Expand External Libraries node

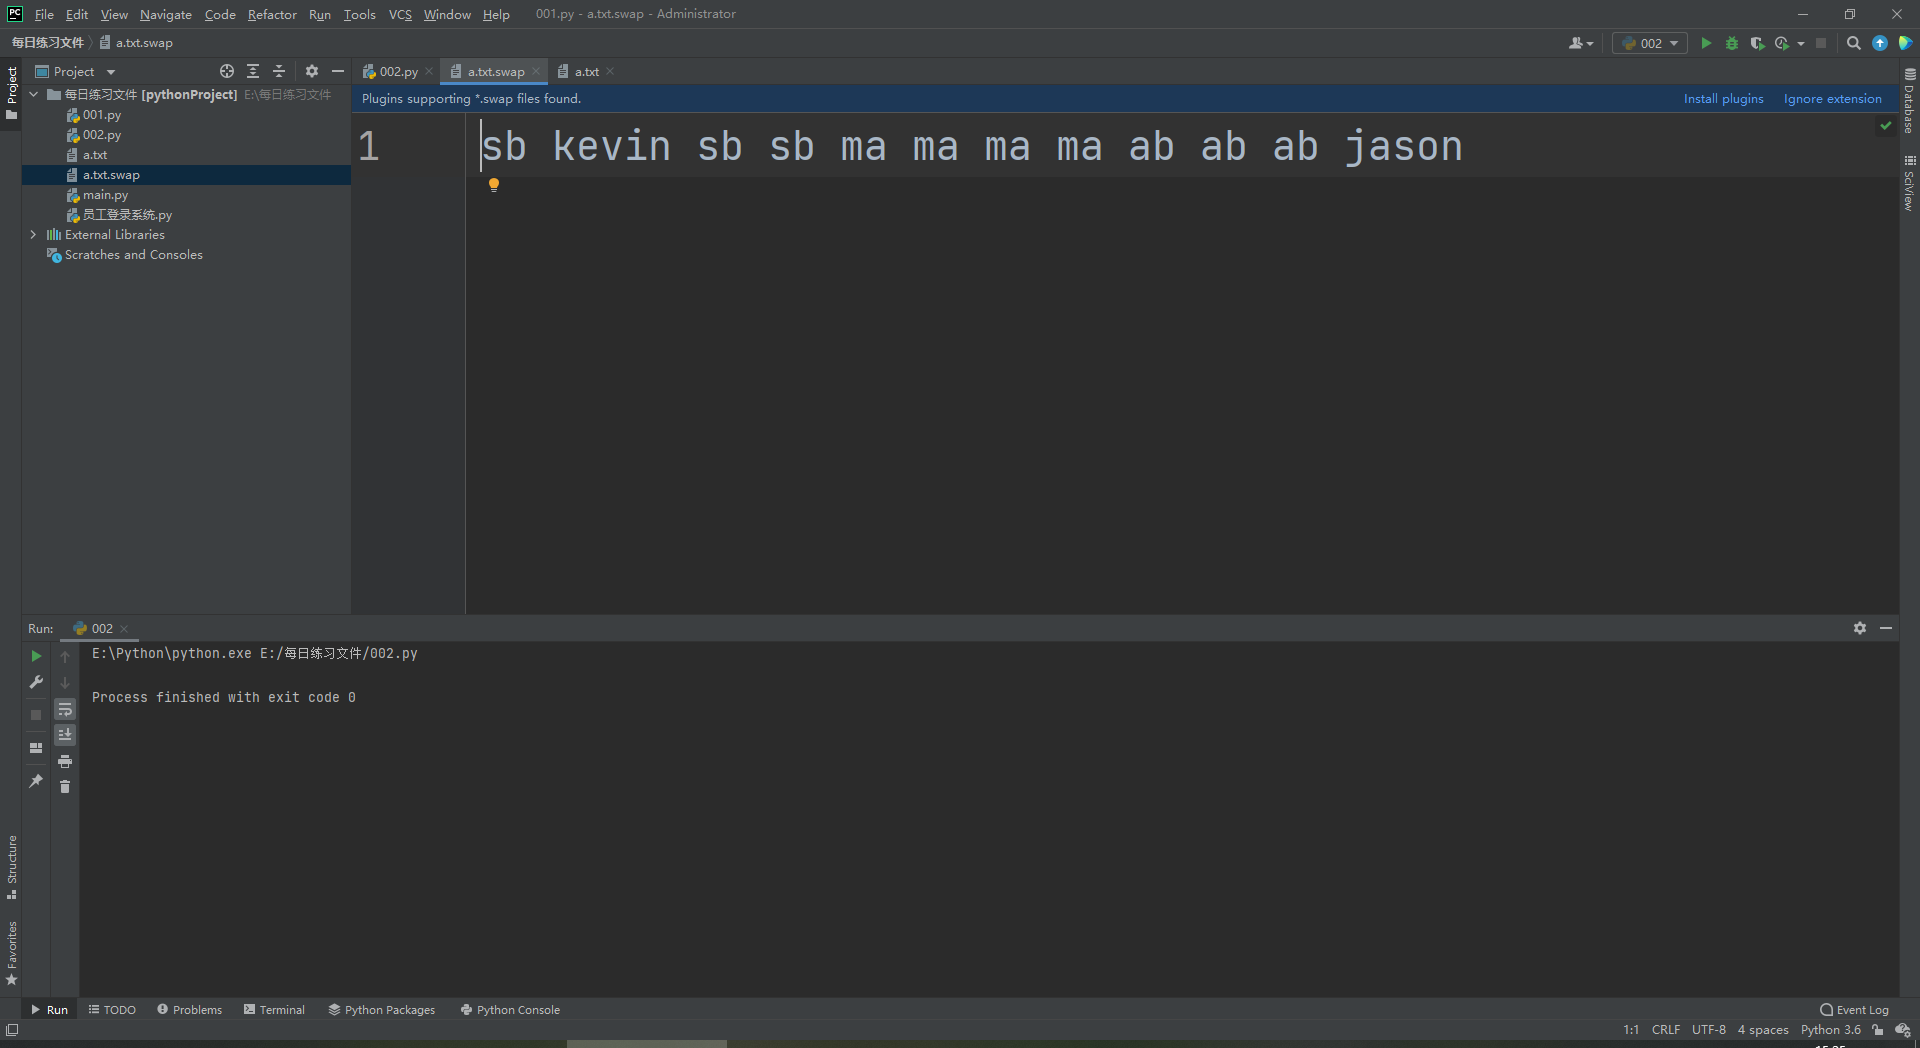(x=34, y=235)
